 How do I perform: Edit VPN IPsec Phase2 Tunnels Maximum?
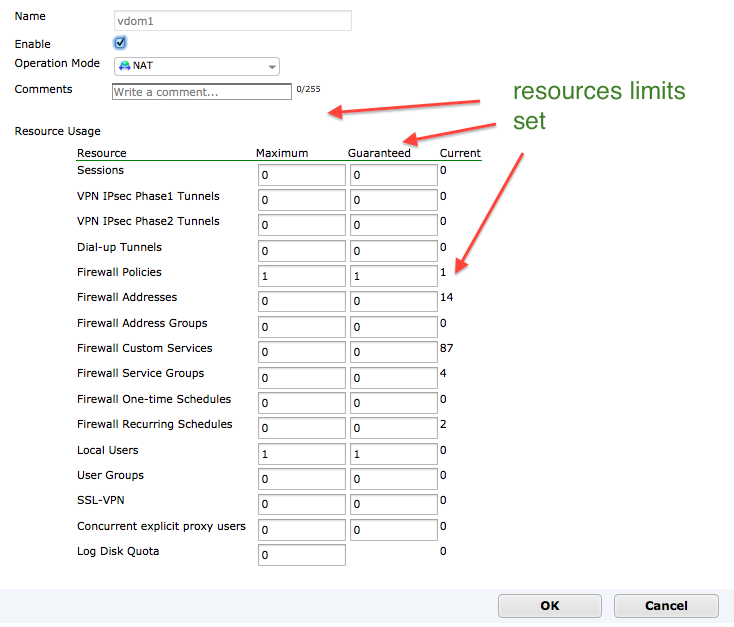click(302, 225)
